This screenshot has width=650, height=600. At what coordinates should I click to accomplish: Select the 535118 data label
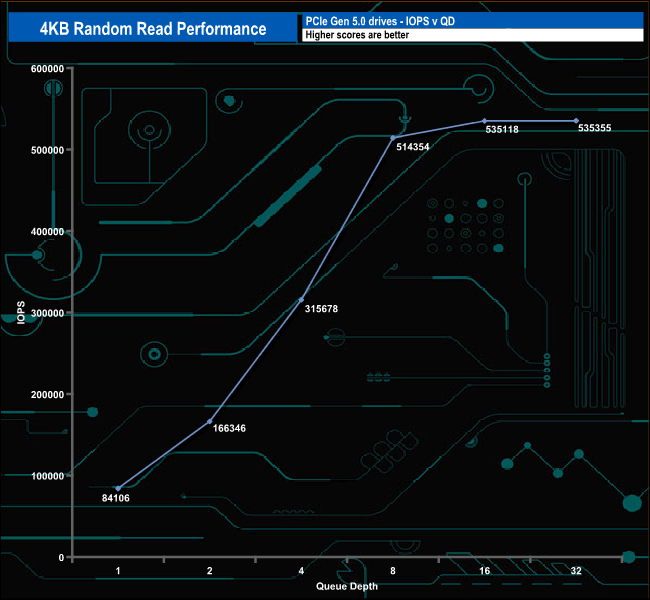502,129
